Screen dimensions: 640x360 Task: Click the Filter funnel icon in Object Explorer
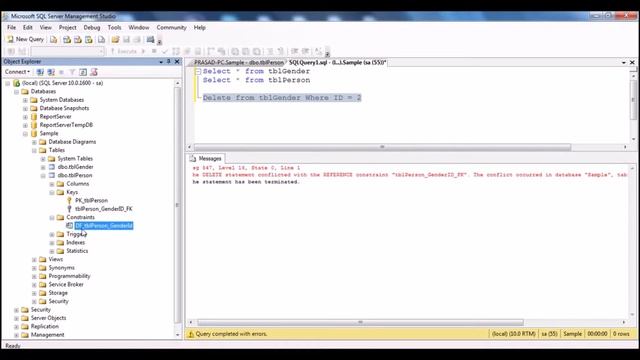click(72, 72)
